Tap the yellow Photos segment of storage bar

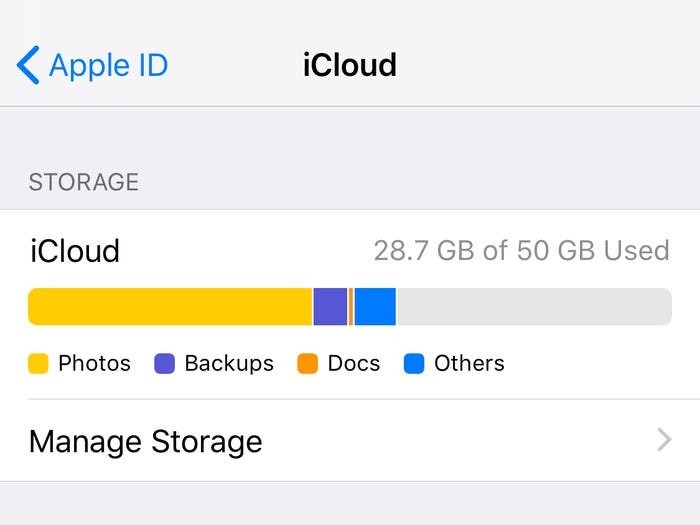pyautogui.click(x=170, y=307)
